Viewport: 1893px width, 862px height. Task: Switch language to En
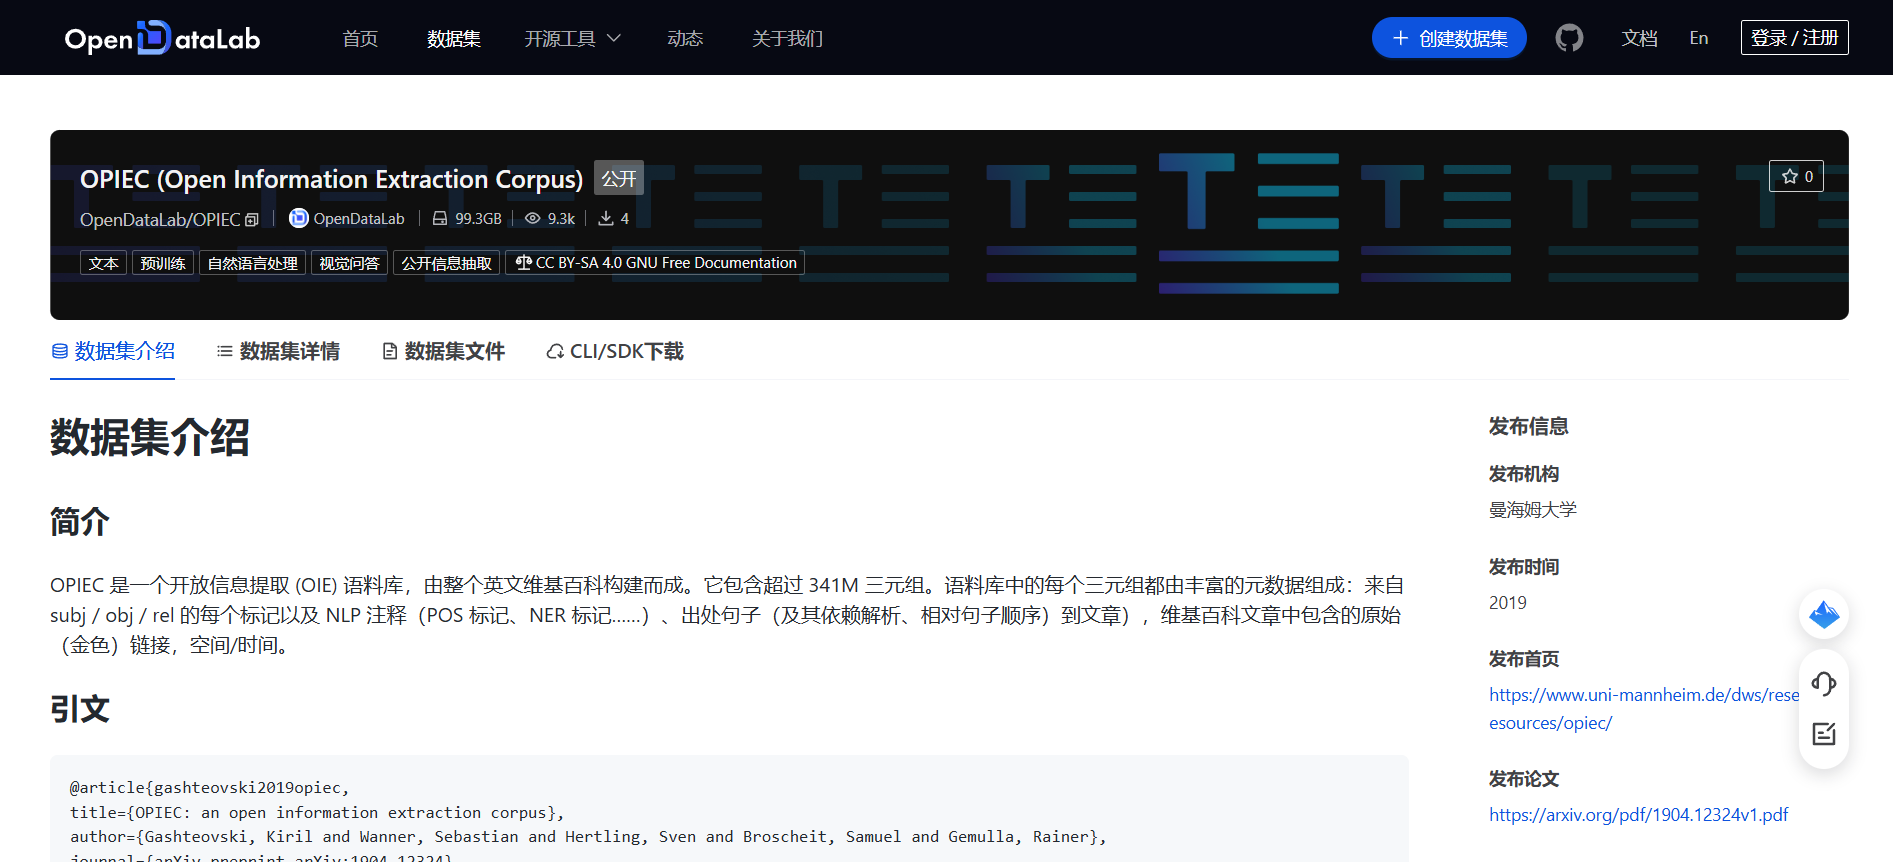1698,38
